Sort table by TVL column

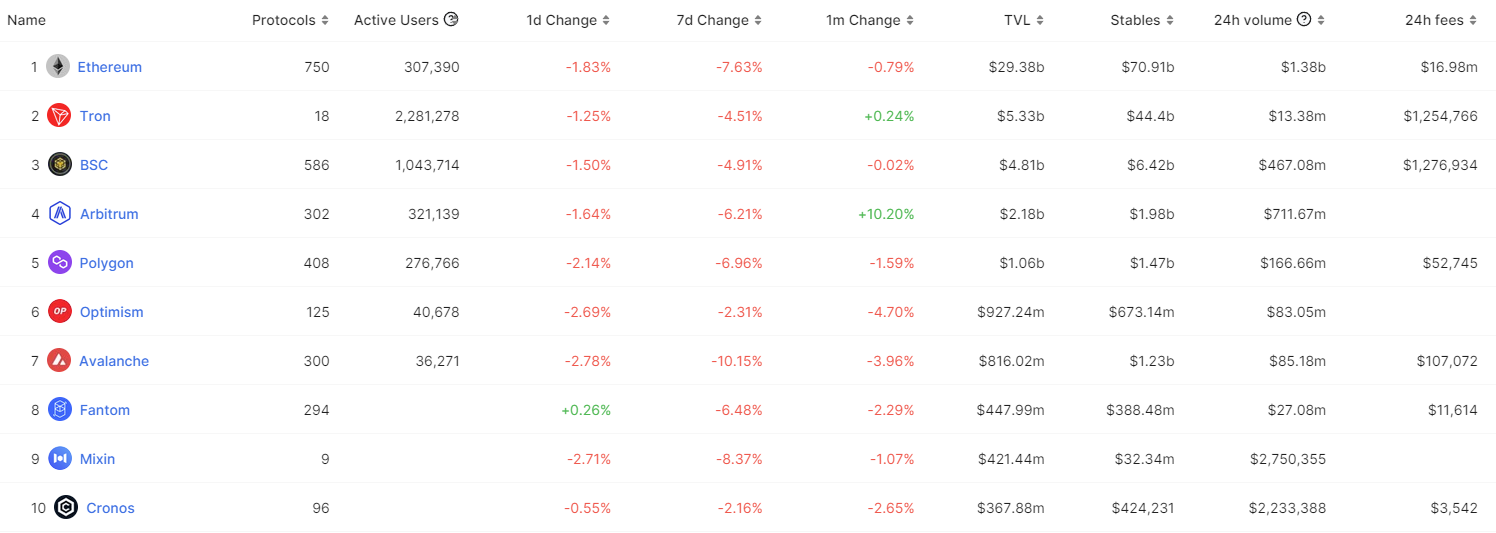tap(1024, 20)
